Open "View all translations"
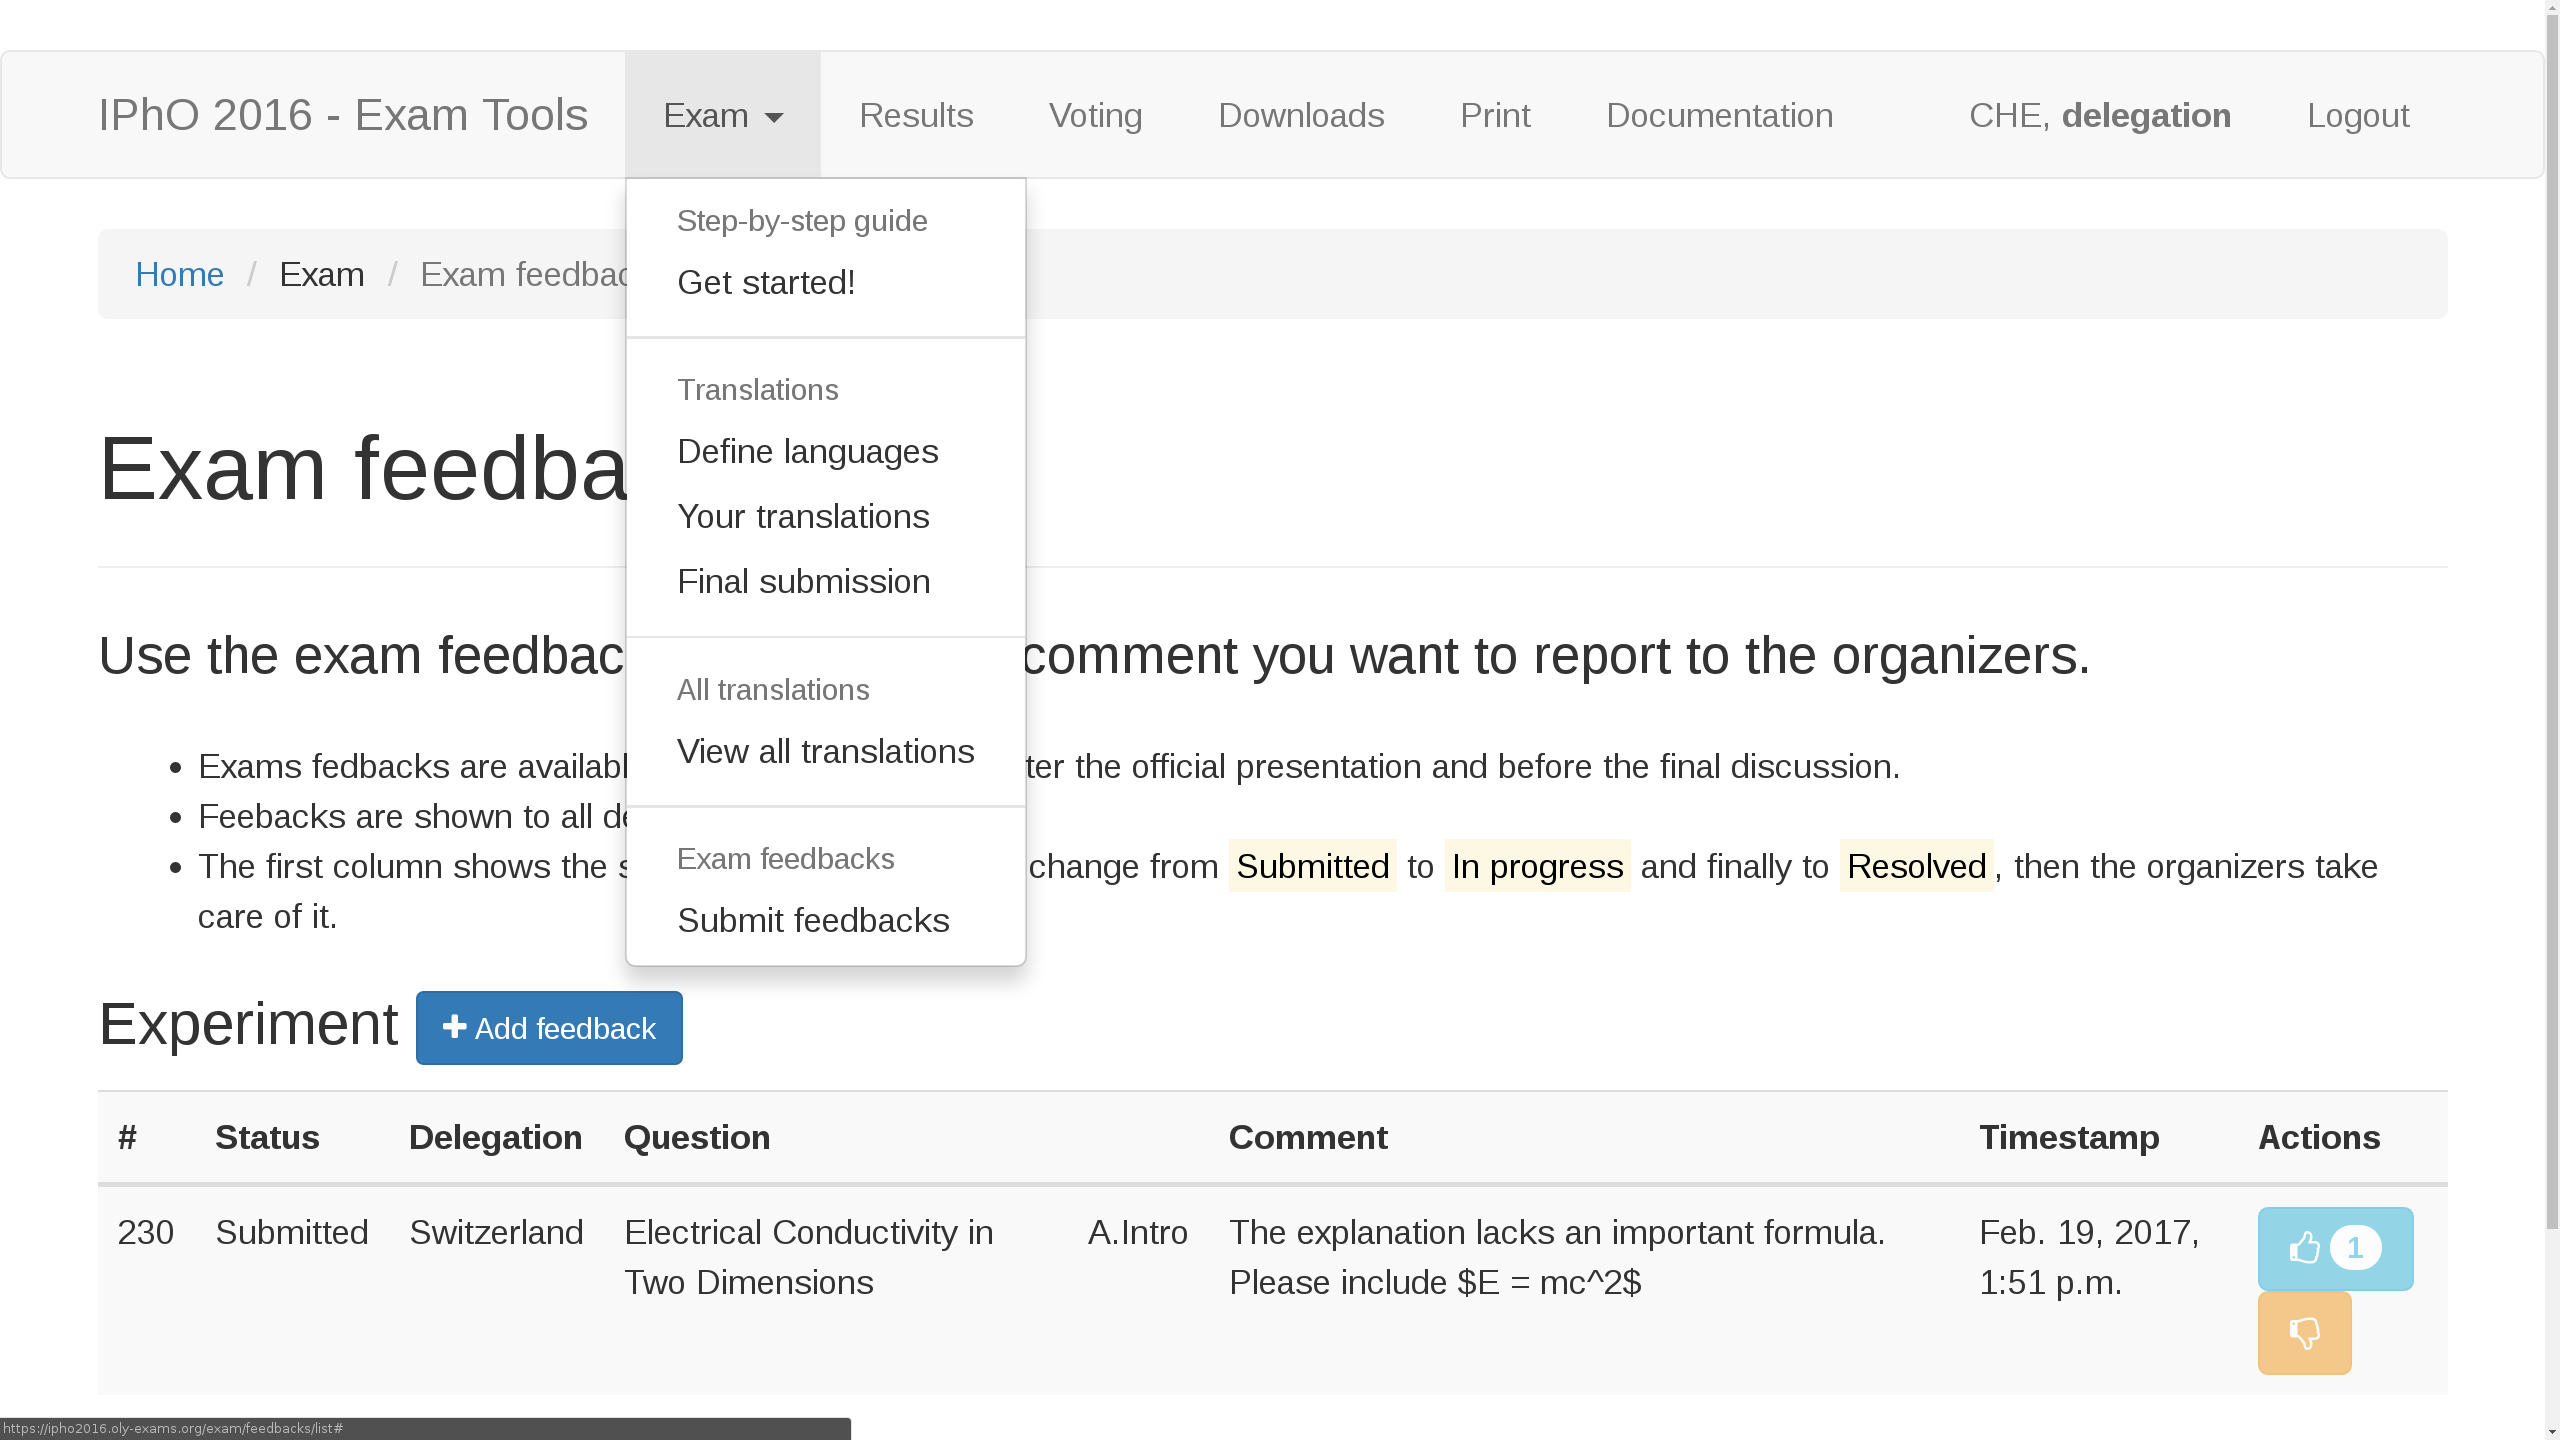 [x=825, y=751]
